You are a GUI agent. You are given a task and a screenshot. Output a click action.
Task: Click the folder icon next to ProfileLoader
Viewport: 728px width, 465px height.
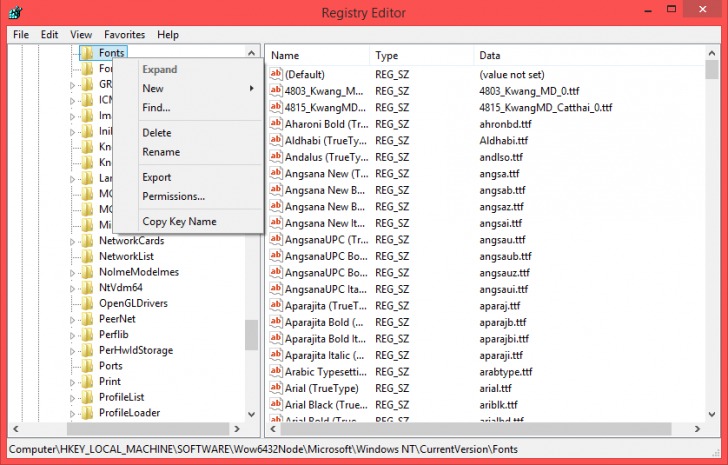tap(88, 413)
